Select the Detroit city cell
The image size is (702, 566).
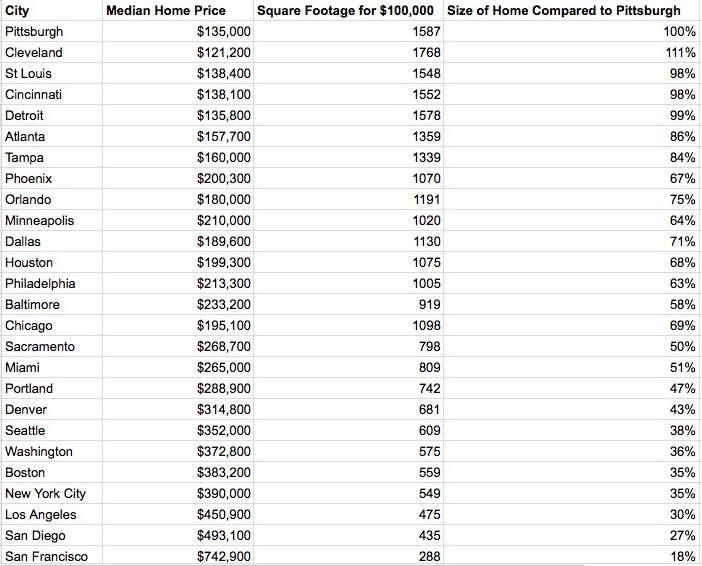click(x=51, y=116)
